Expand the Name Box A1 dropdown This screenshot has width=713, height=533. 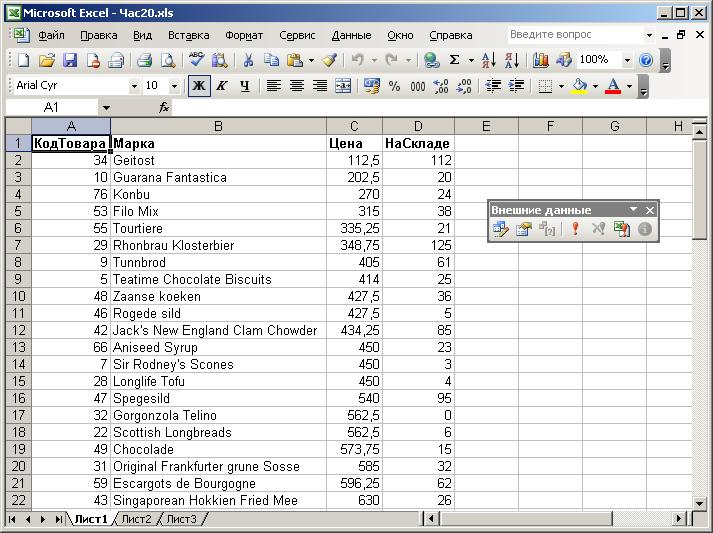coord(106,108)
